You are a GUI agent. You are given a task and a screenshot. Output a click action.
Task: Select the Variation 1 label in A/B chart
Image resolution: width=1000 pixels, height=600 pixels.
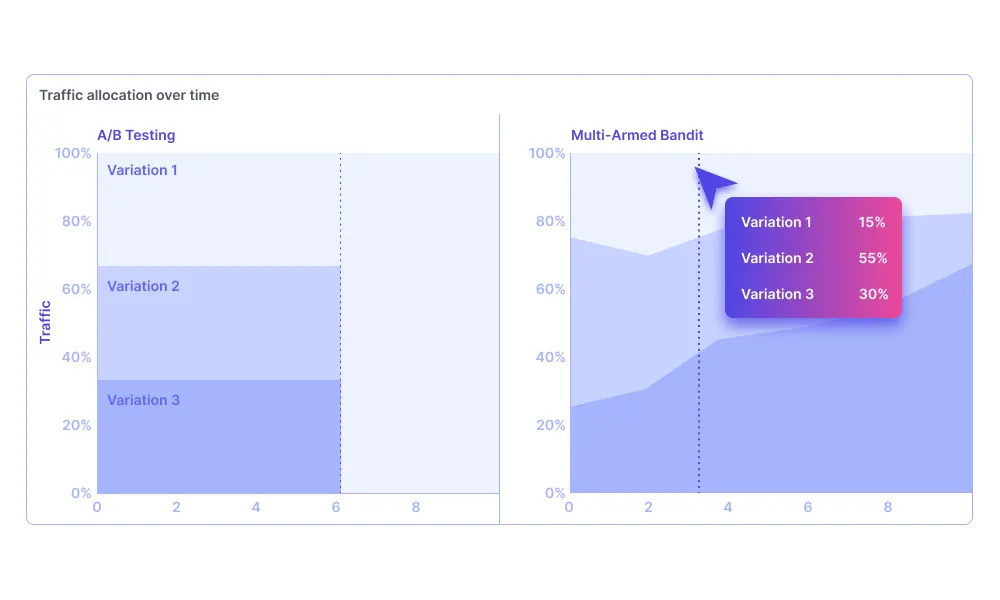point(142,170)
